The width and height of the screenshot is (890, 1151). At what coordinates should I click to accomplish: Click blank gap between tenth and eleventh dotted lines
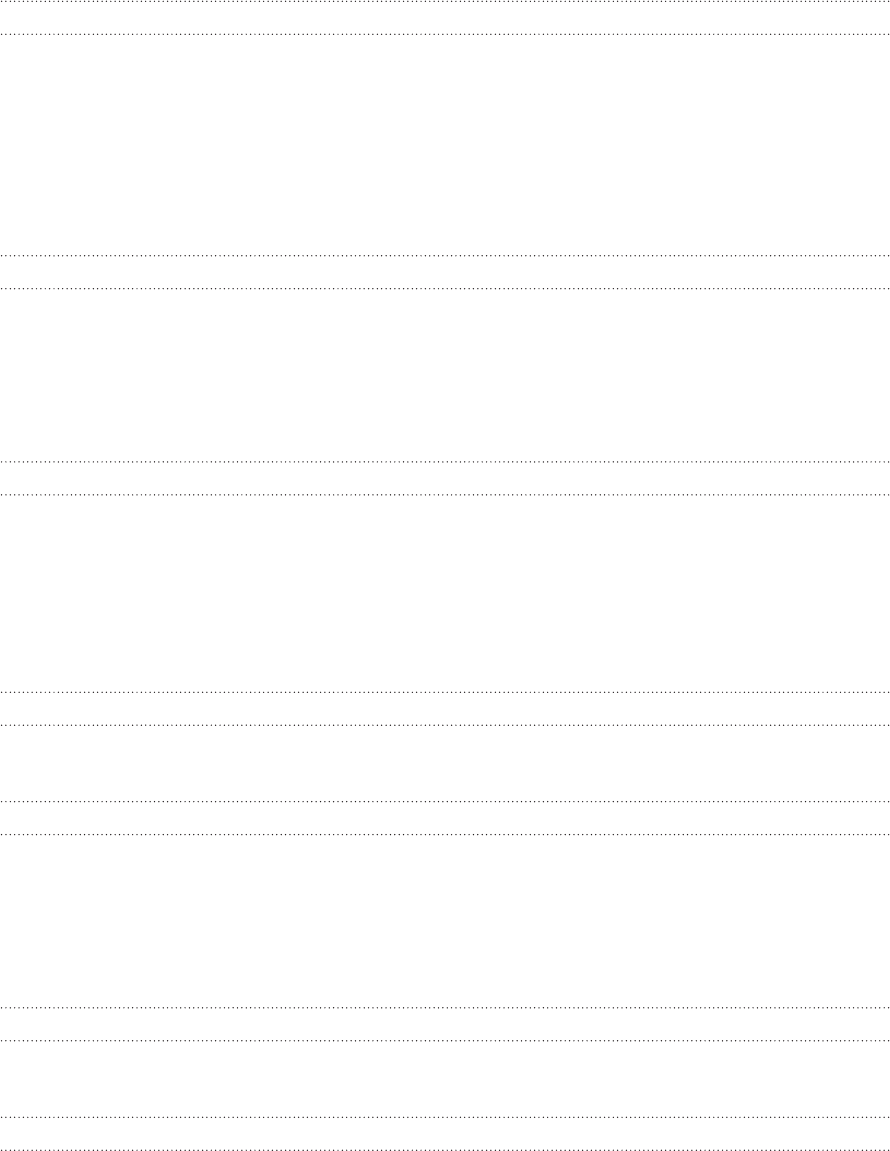[445, 921]
